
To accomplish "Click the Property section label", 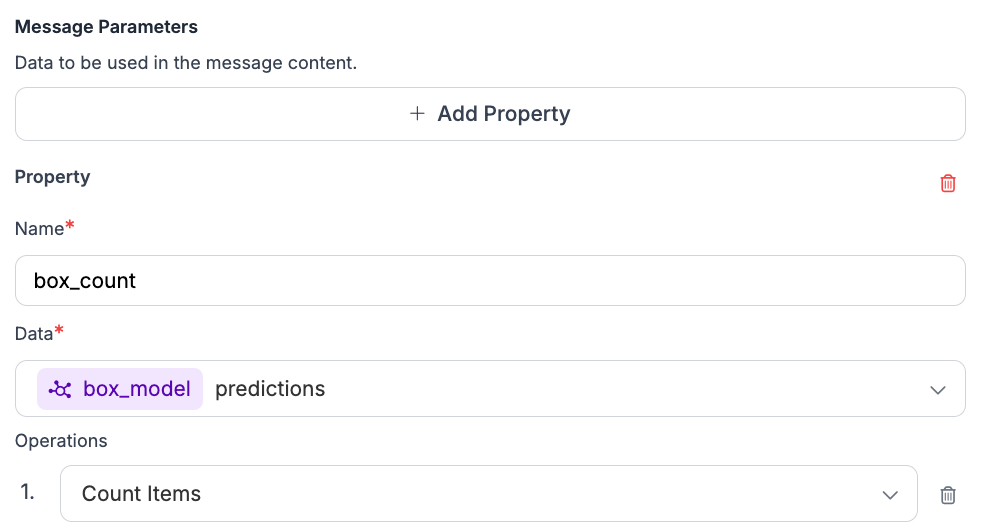I will tap(52, 177).
